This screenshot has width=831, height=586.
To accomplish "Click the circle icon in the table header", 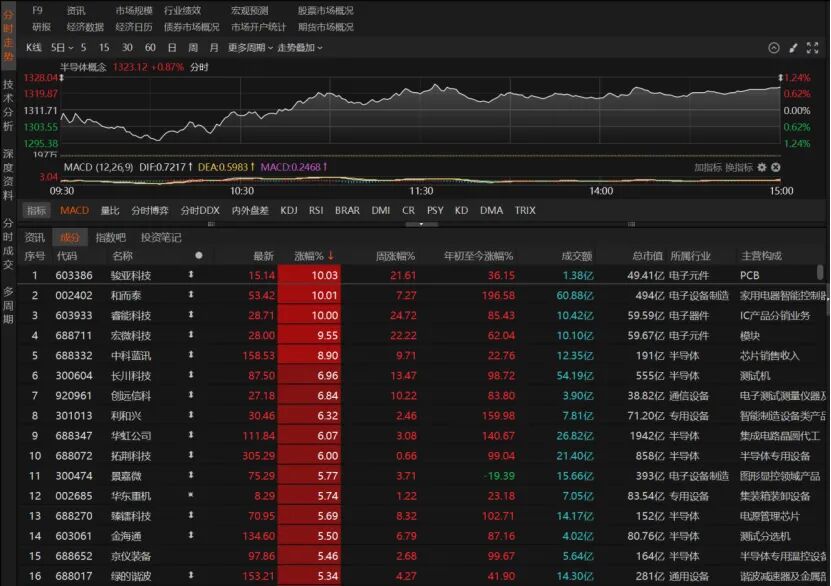I will [x=198, y=255].
